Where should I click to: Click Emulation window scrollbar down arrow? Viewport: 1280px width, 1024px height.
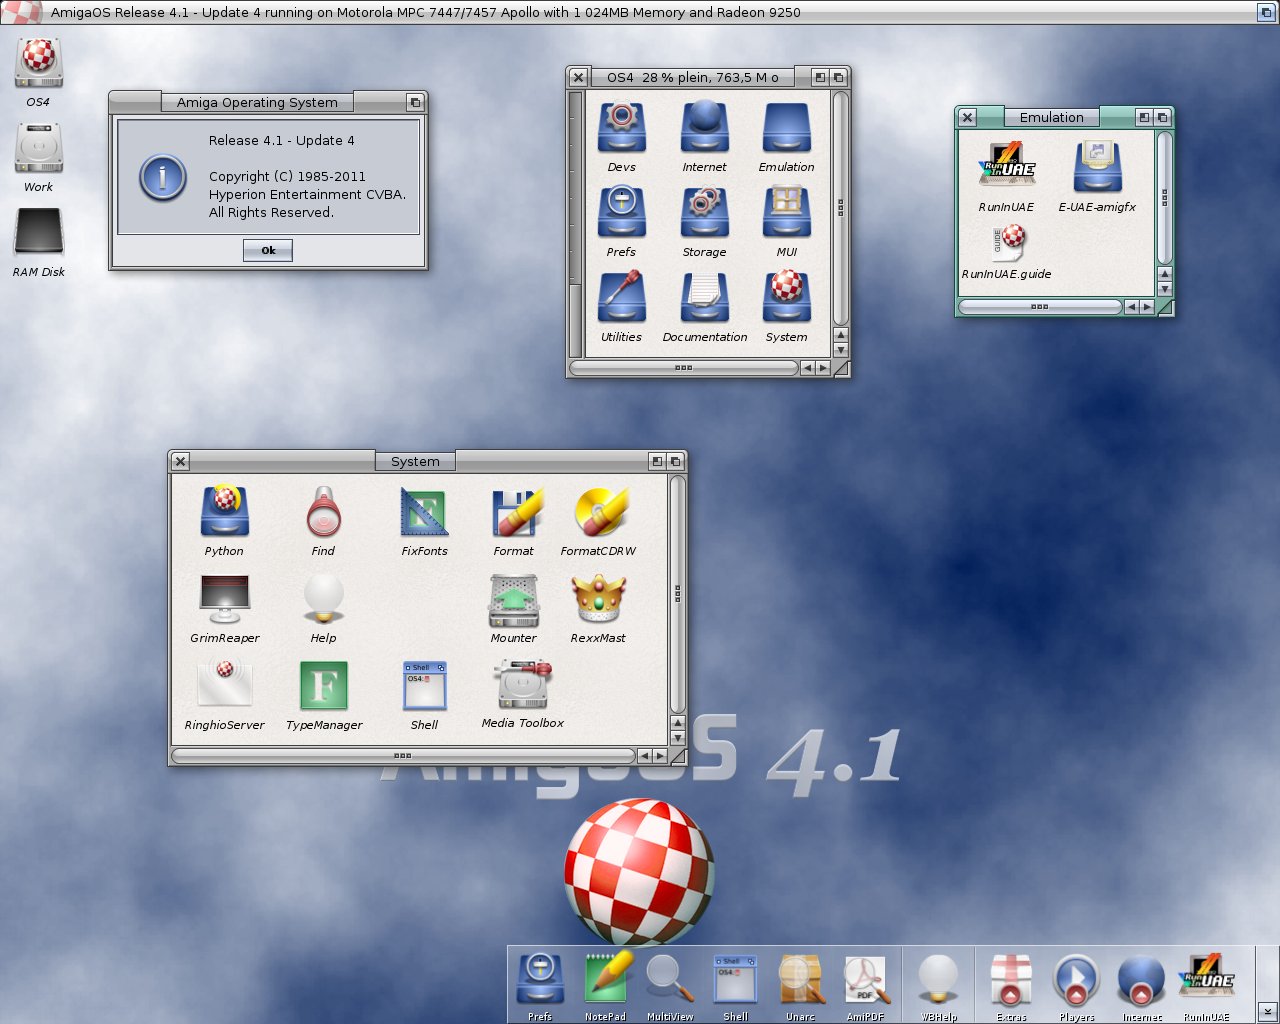(x=1164, y=290)
